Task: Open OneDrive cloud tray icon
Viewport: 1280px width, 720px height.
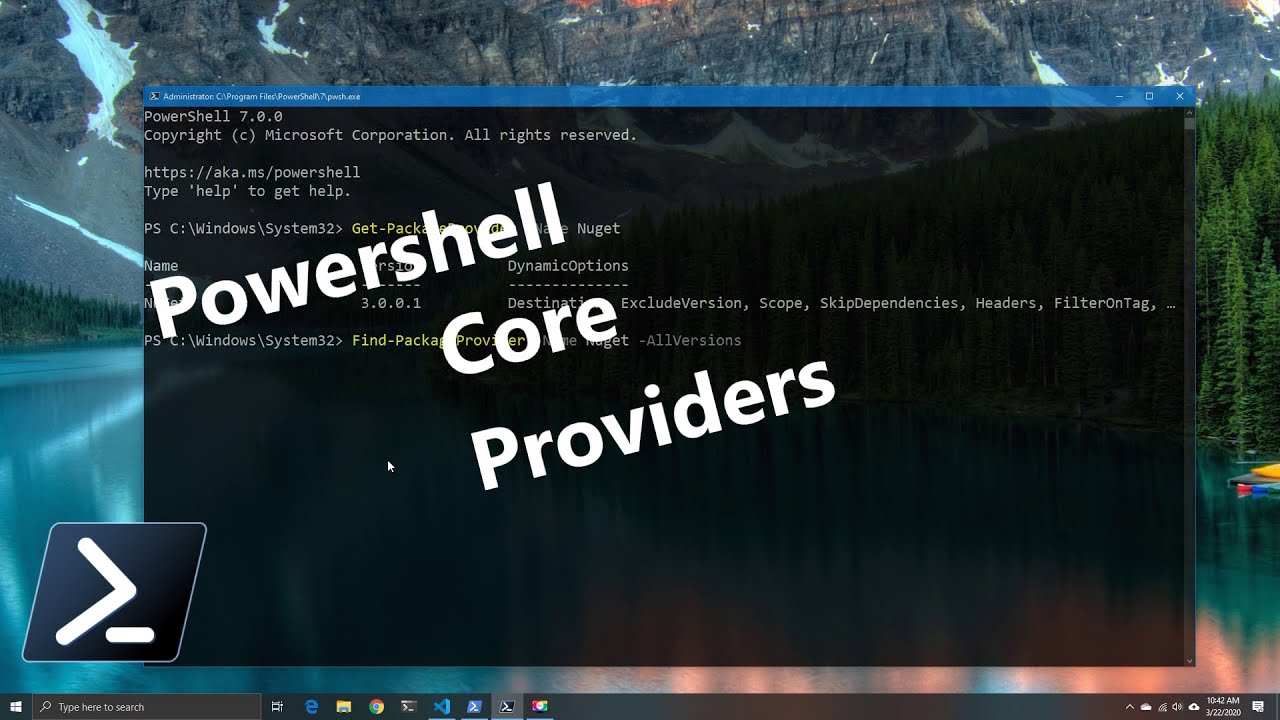Action: 1146,707
